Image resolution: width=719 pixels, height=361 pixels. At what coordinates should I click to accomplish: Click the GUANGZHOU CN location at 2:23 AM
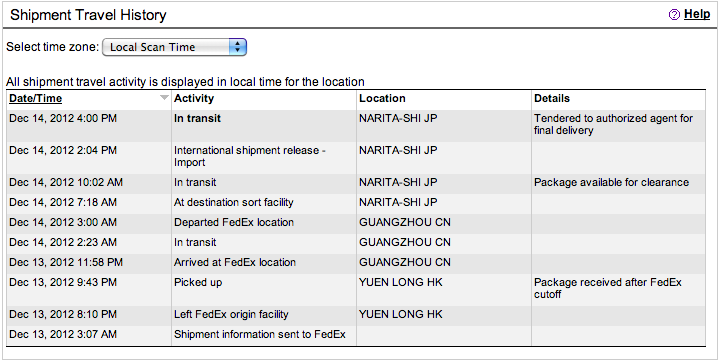point(404,242)
